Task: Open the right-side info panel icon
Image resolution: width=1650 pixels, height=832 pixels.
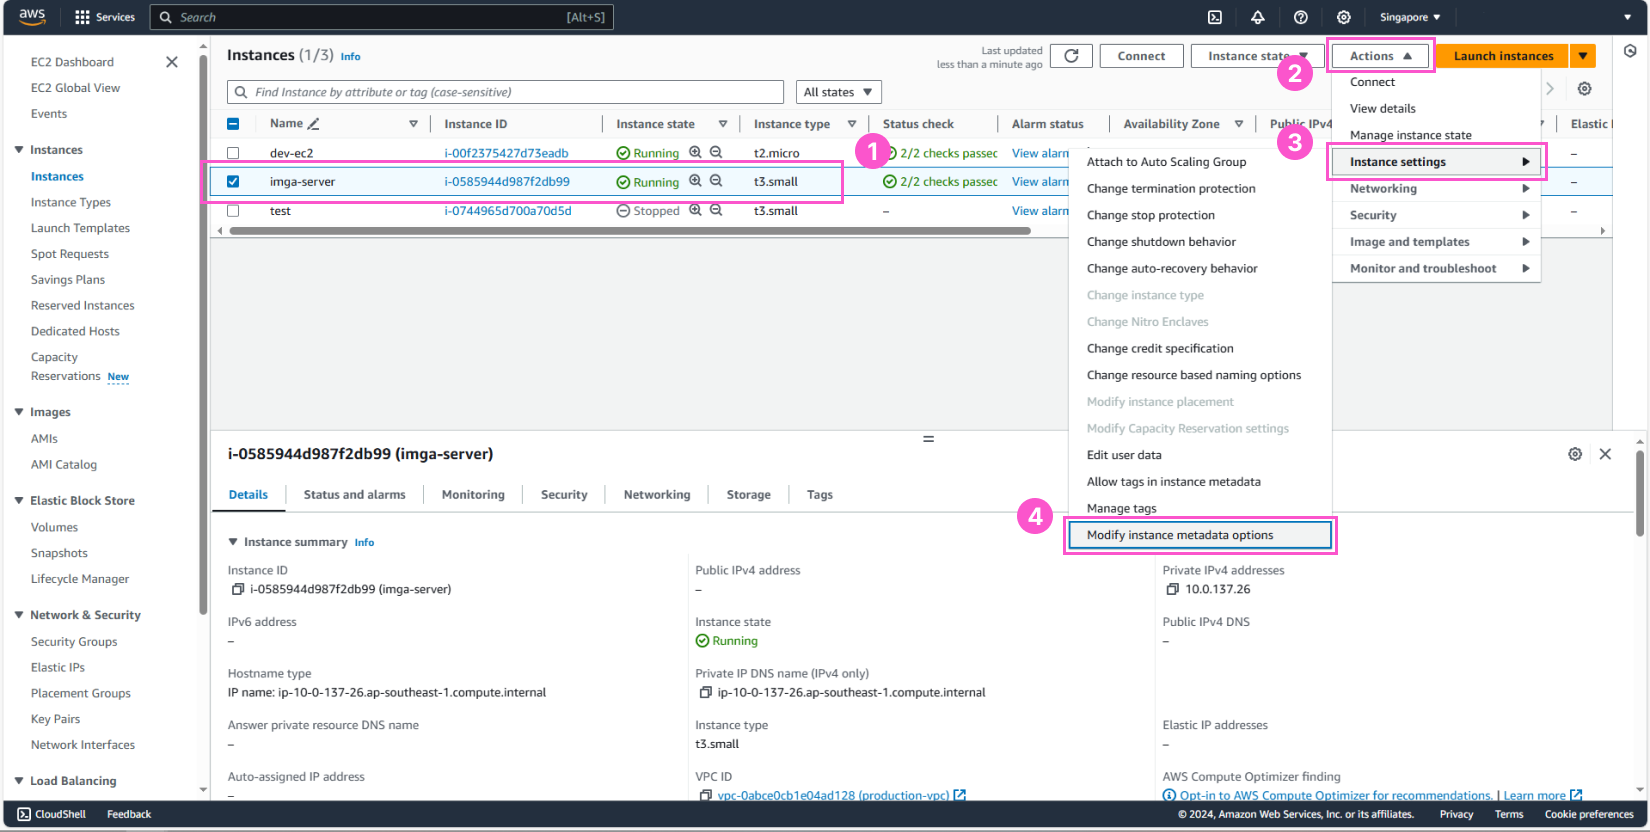Action: 1630,51
